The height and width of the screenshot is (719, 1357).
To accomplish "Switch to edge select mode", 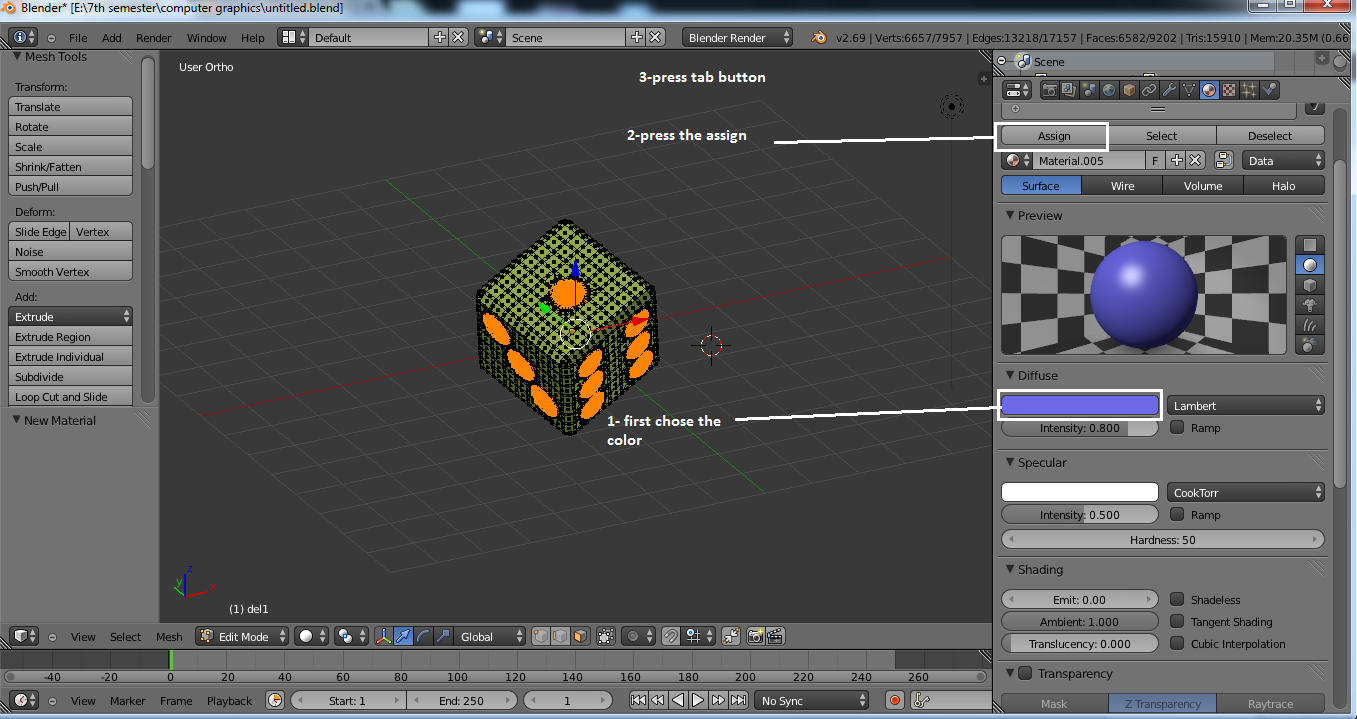I will [559, 636].
